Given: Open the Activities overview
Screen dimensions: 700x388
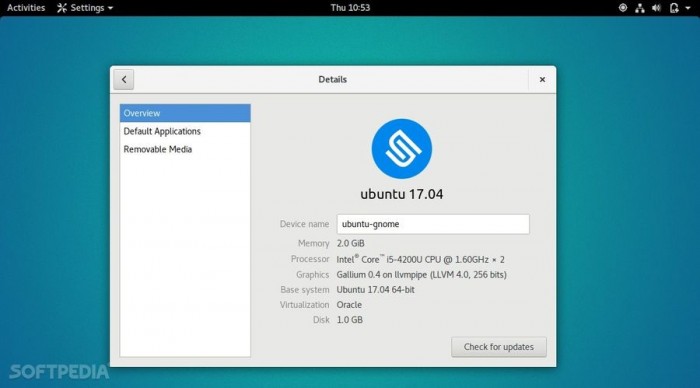Looking at the screenshot, I should 26,8.
